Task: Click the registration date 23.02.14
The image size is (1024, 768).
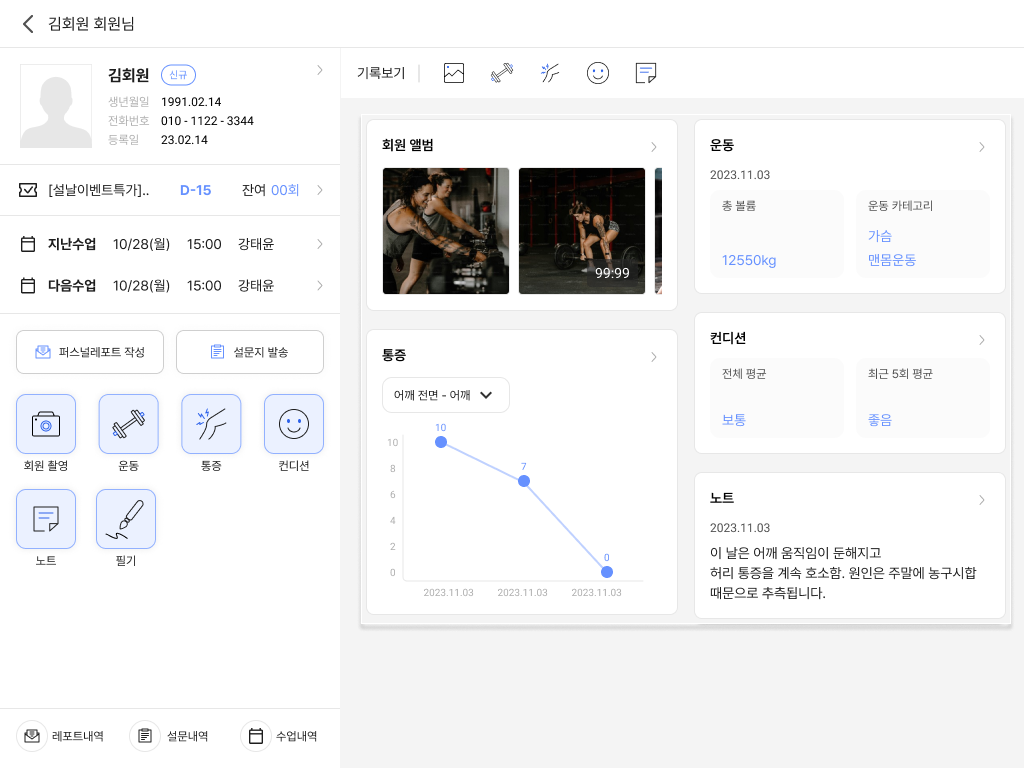Action: 184,140
